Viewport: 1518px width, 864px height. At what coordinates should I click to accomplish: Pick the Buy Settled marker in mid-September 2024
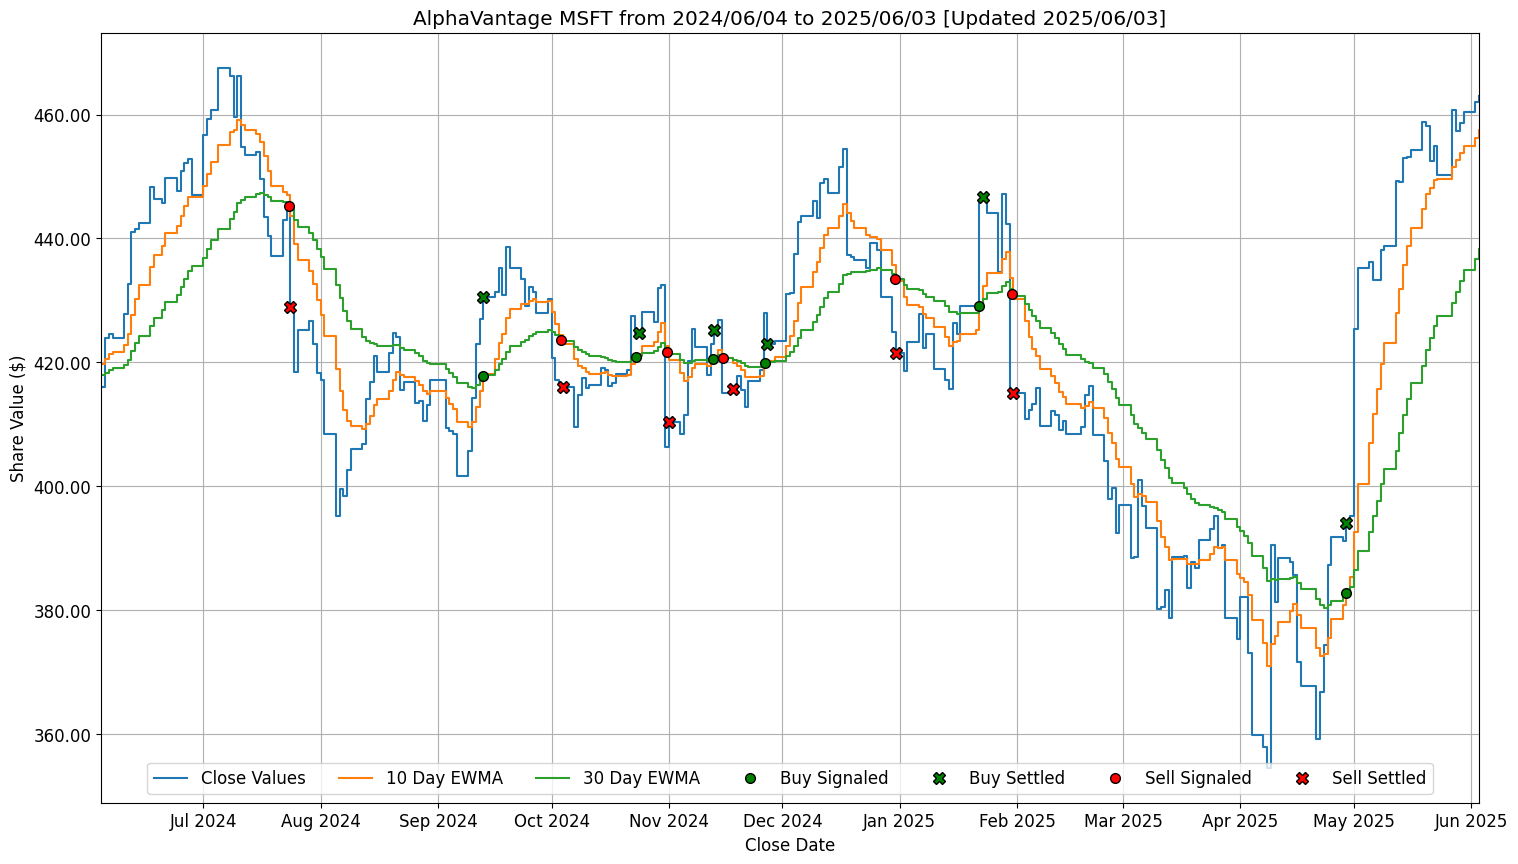[x=483, y=297]
